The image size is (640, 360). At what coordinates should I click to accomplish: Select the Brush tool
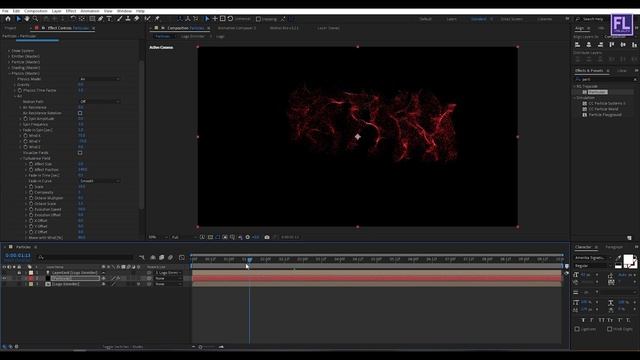point(119,19)
